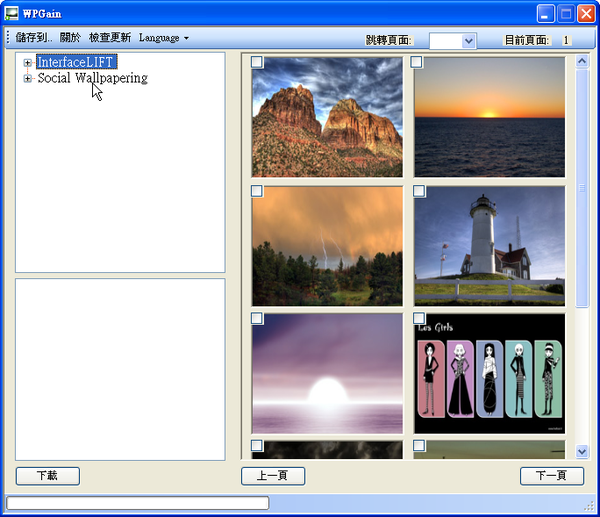Image resolution: width=600 pixels, height=517 pixels.
Task: Check the Les Girls wallpaper checkbox
Action: [419, 318]
